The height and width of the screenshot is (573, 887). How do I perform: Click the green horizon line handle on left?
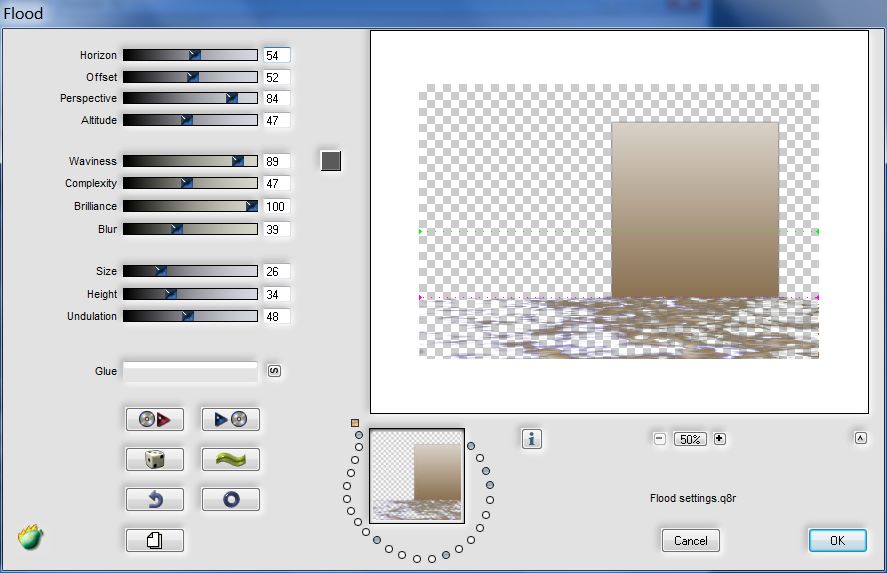(x=421, y=231)
